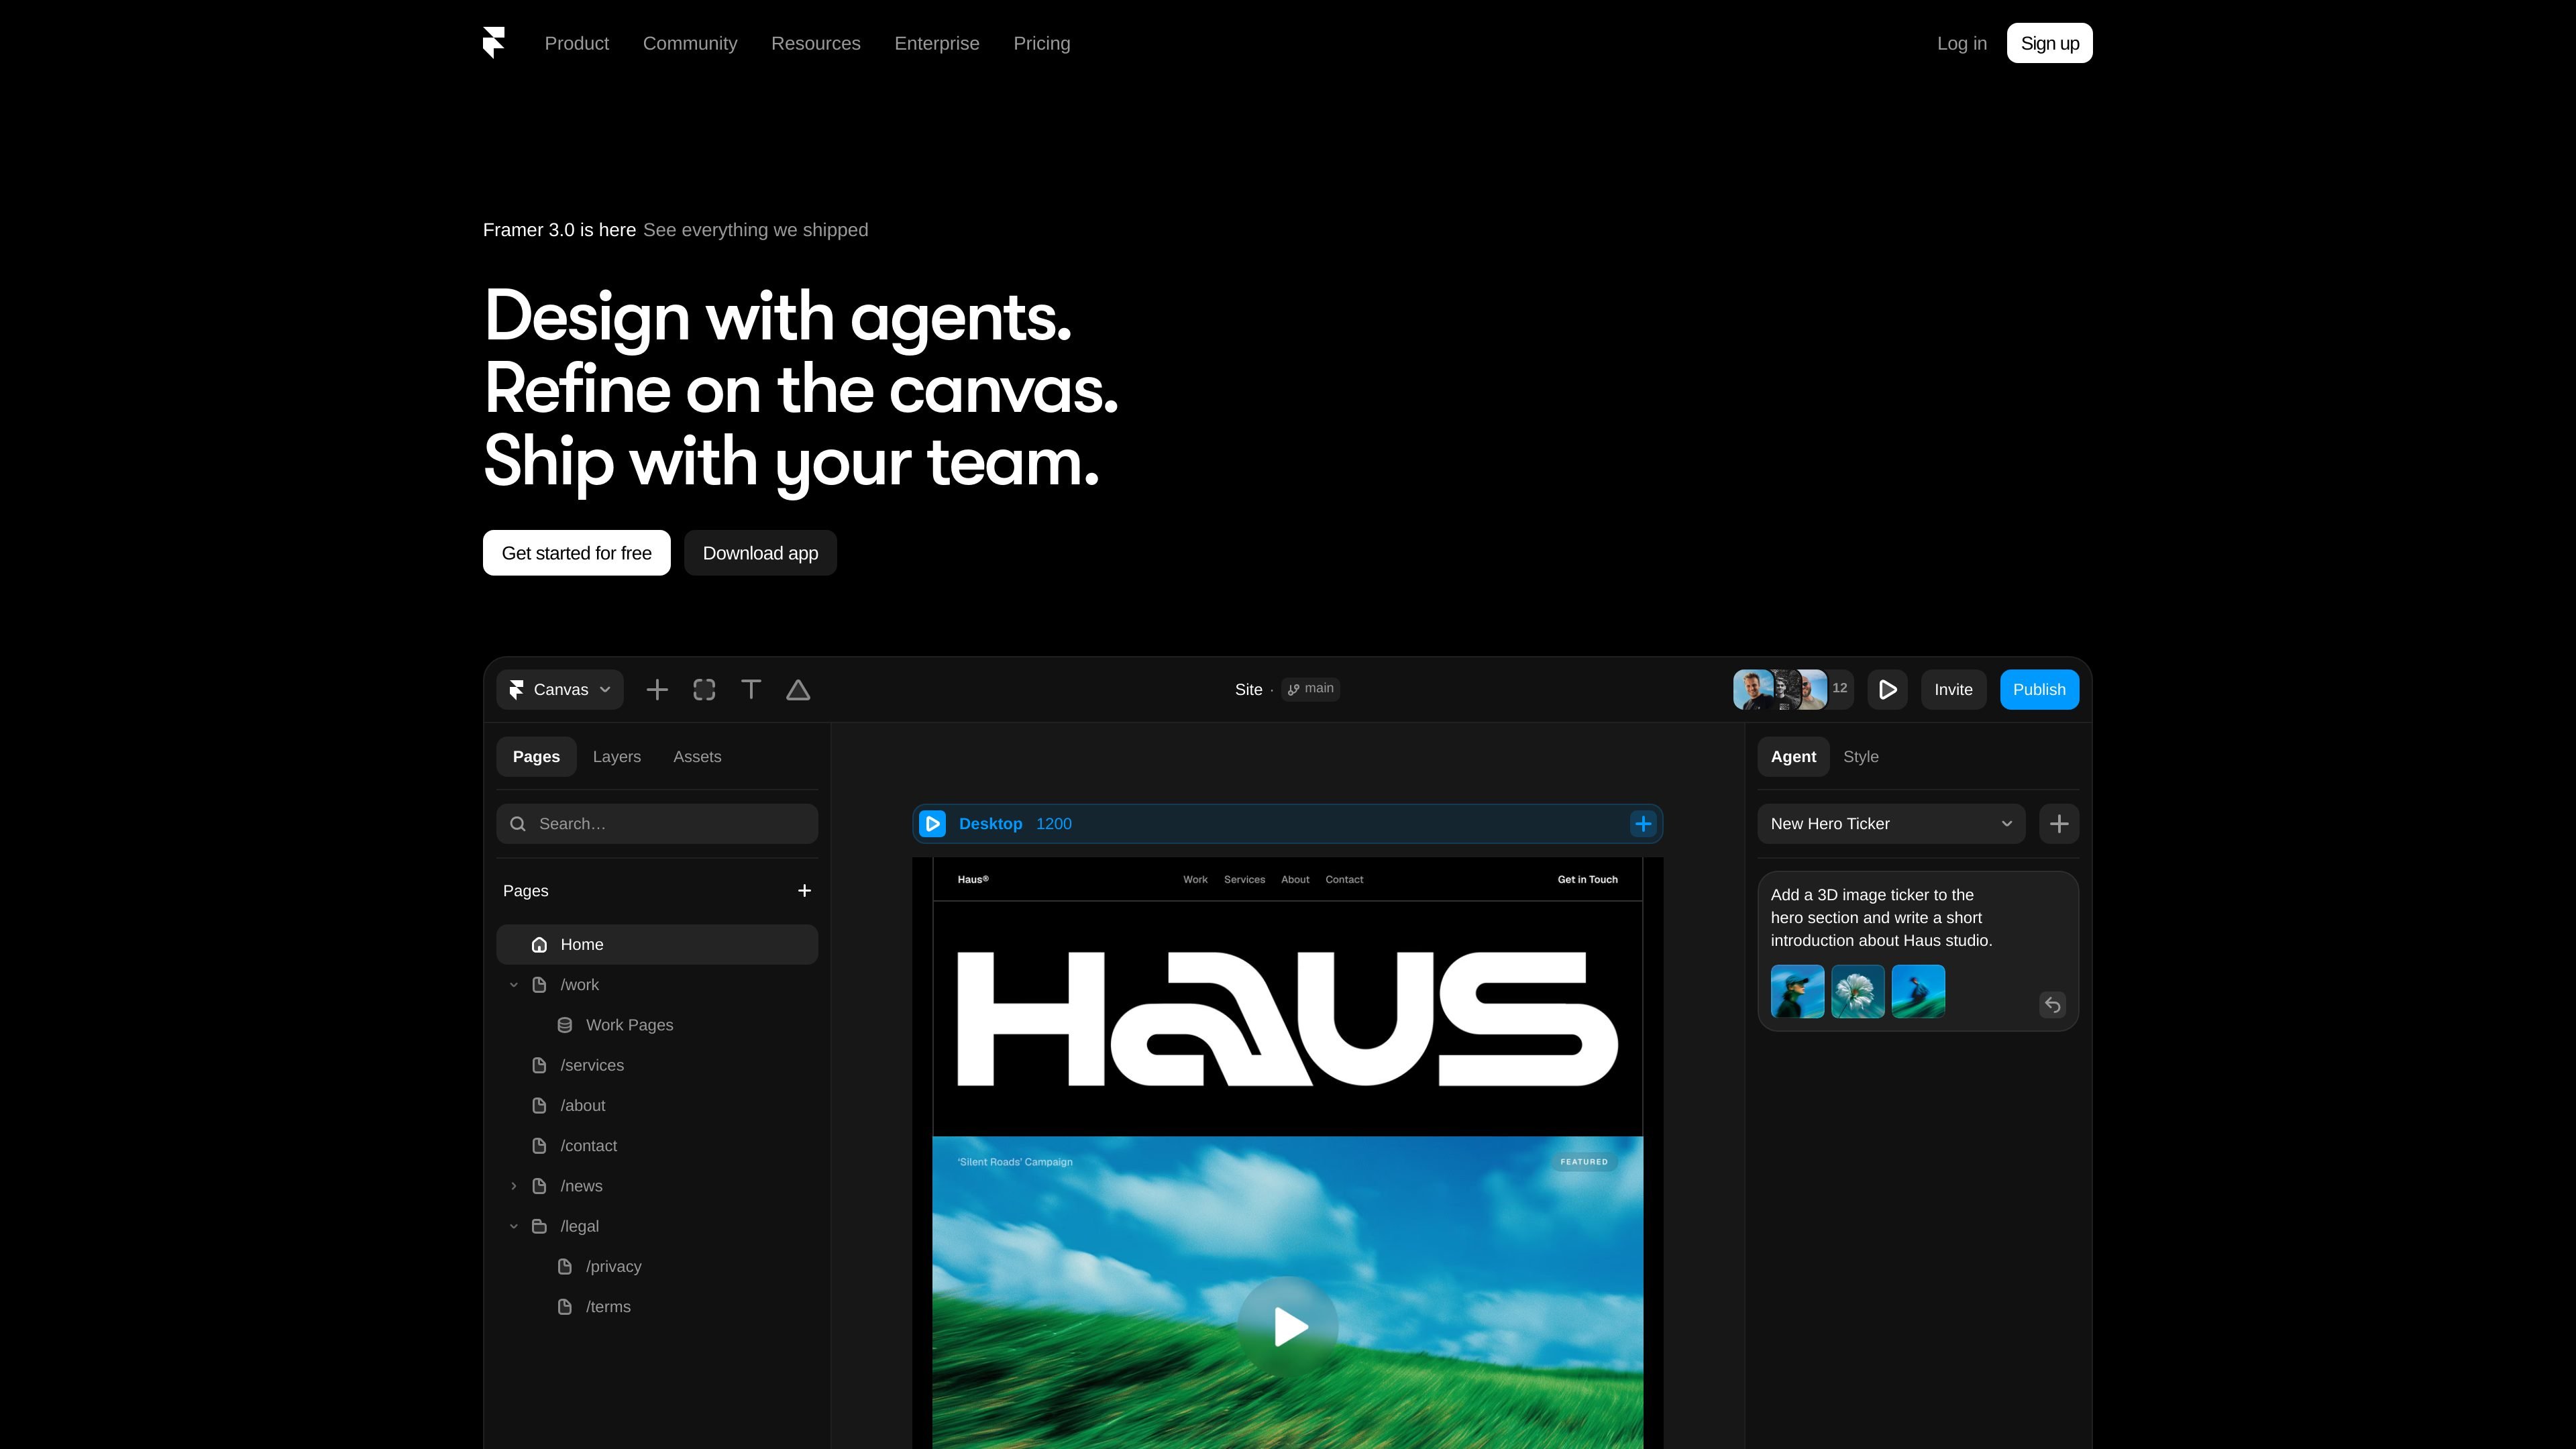The width and height of the screenshot is (2576, 1449).
Task: Switch to the Agent tab
Action: pyautogui.click(x=1793, y=757)
